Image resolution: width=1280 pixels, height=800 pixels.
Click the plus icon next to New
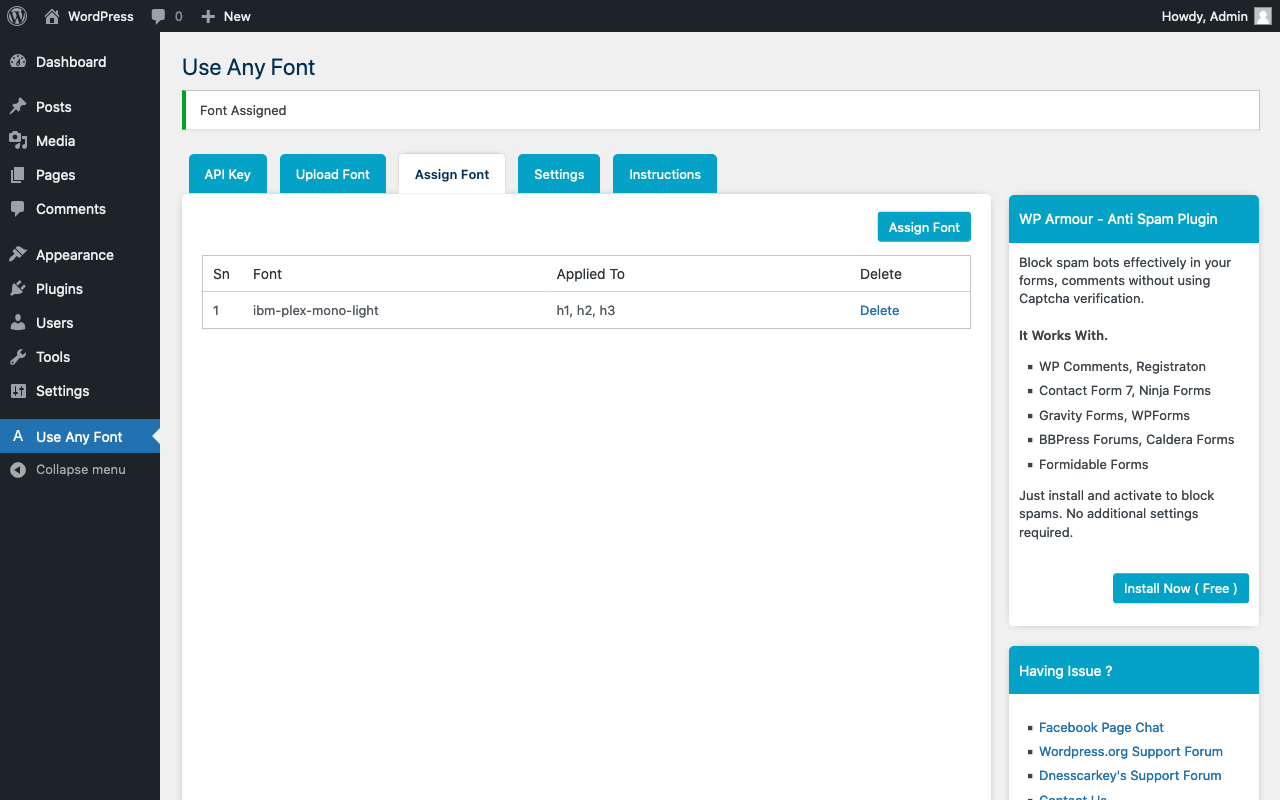pos(208,16)
